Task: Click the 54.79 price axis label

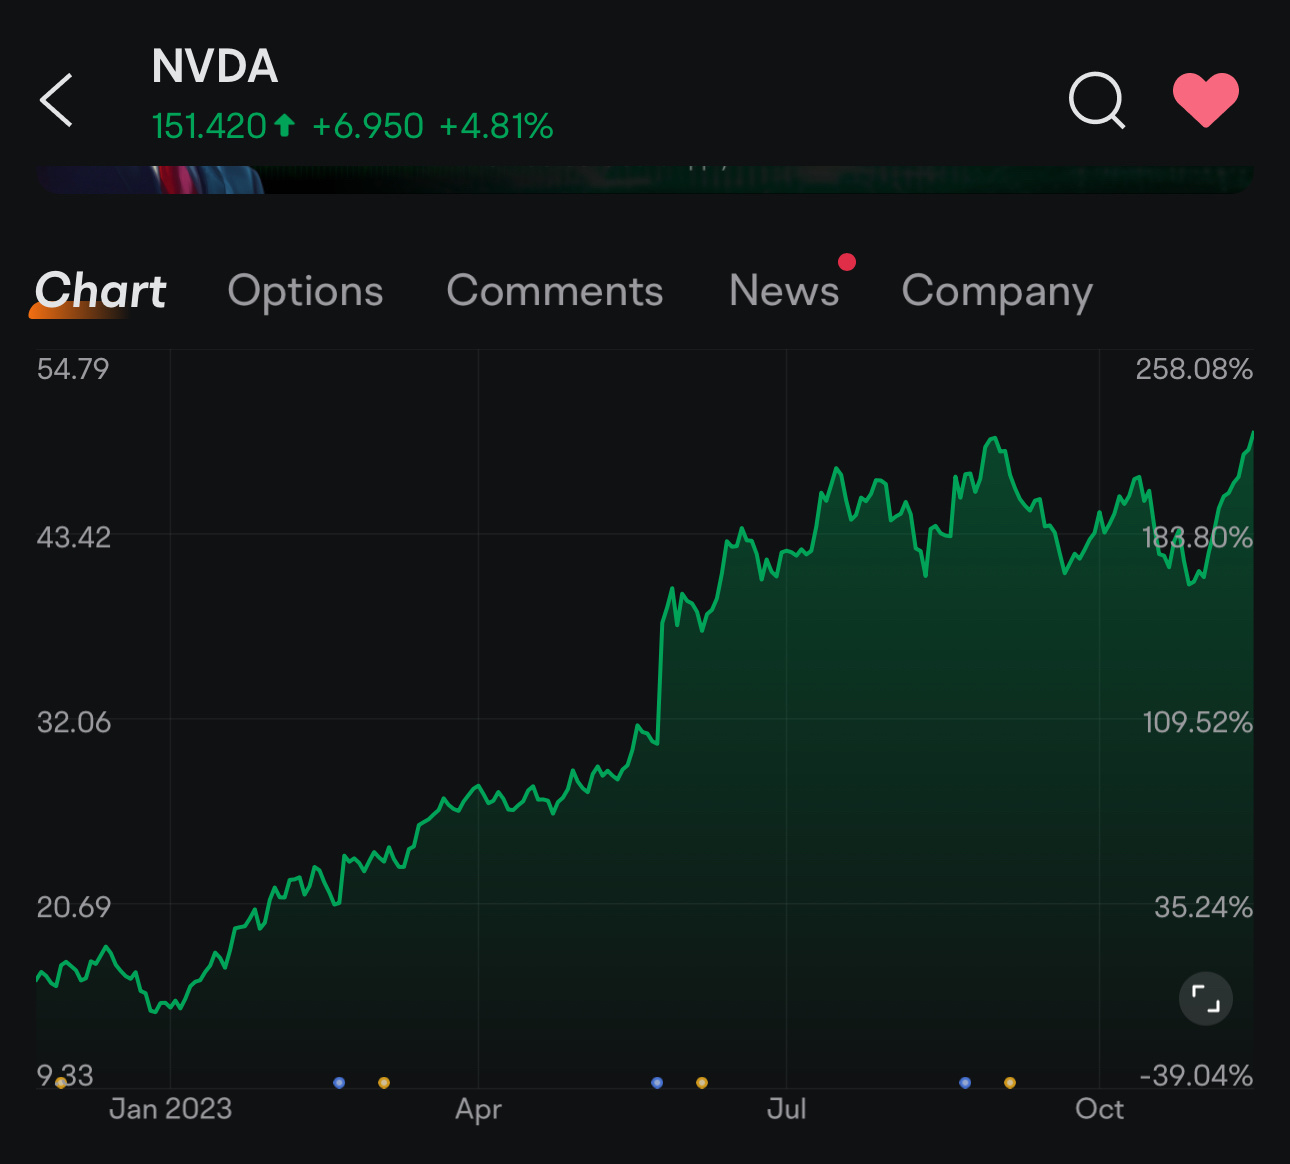Action: pyautogui.click(x=72, y=369)
